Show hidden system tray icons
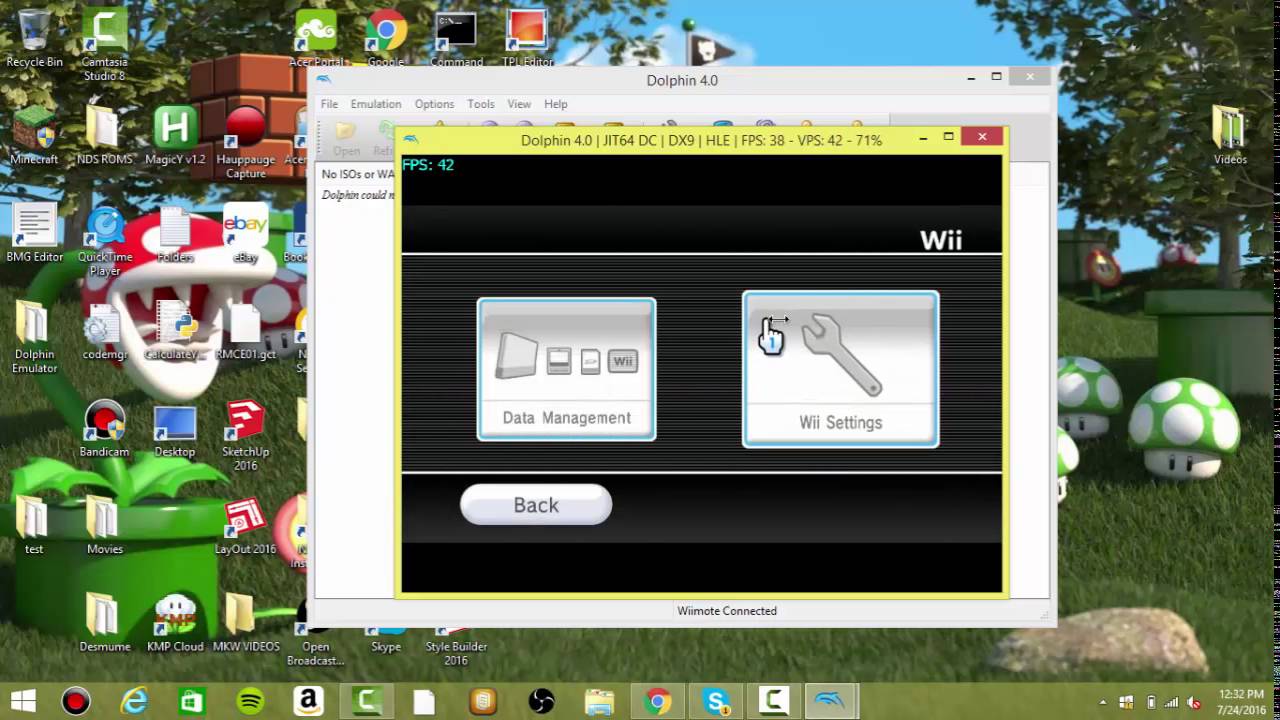Image resolution: width=1280 pixels, height=720 pixels. 1103,702
